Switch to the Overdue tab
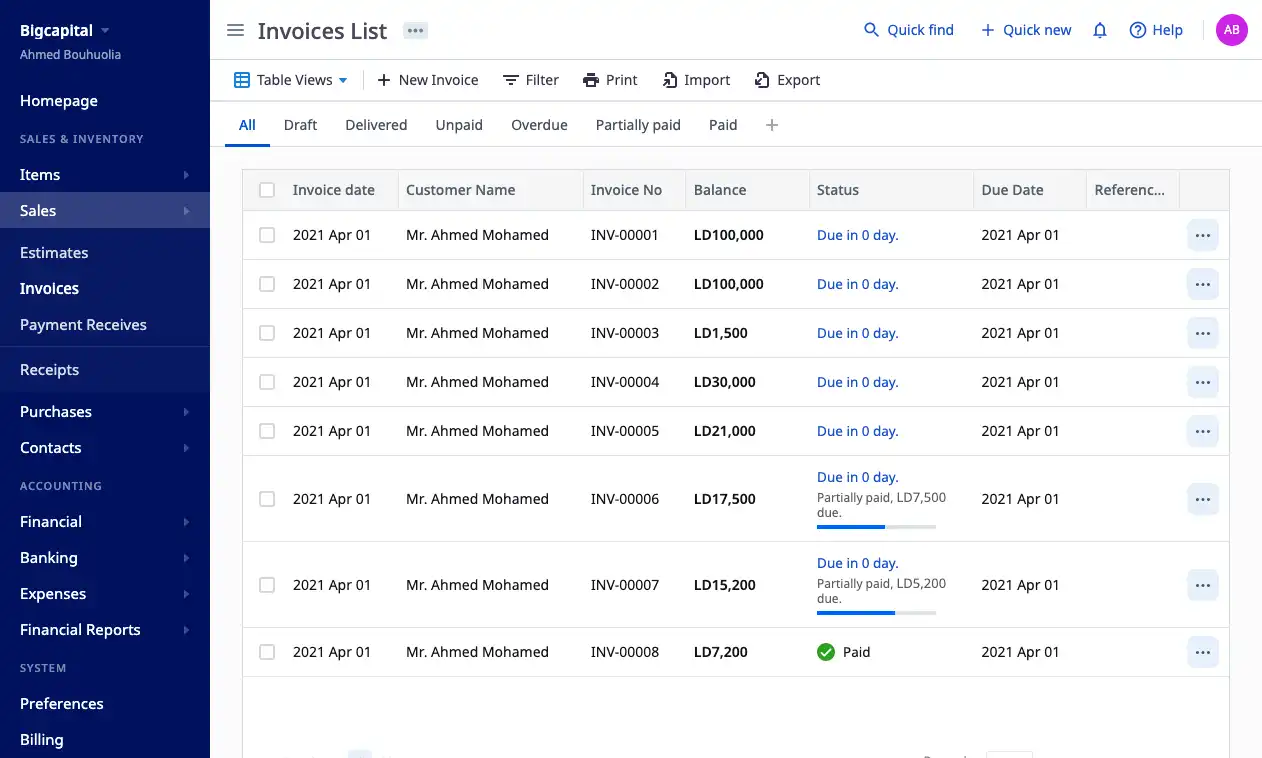This screenshot has height=758, width=1262. coord(539,125)
